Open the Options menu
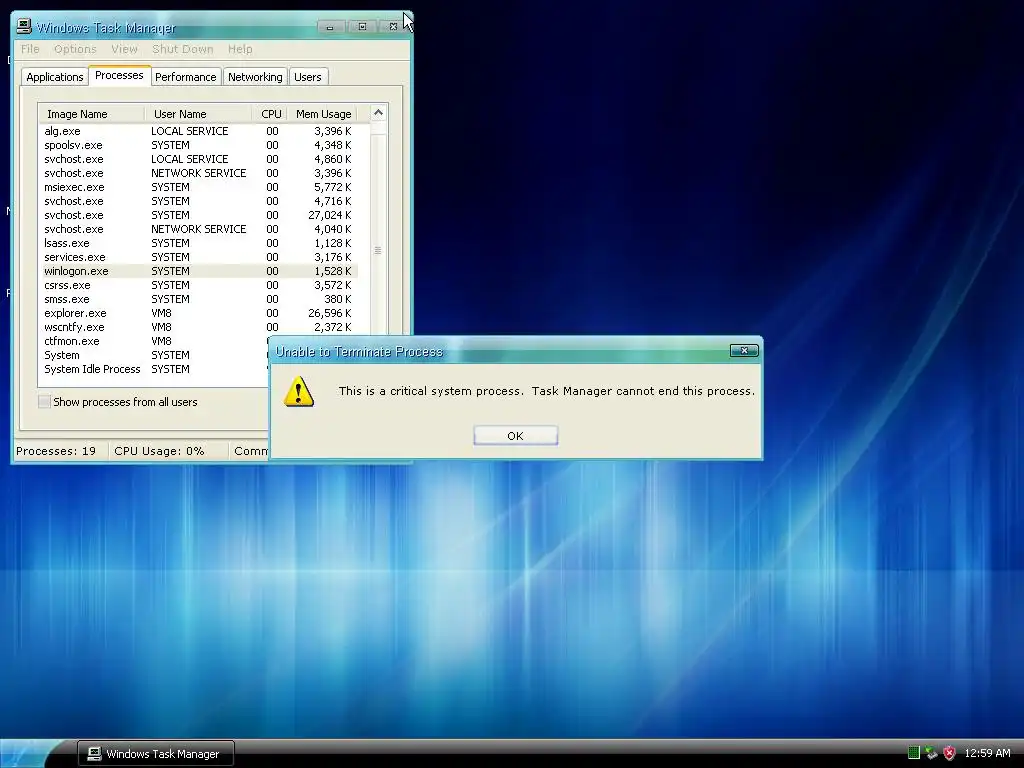This screenshot has height=768, width=1024. coord(75,49)
